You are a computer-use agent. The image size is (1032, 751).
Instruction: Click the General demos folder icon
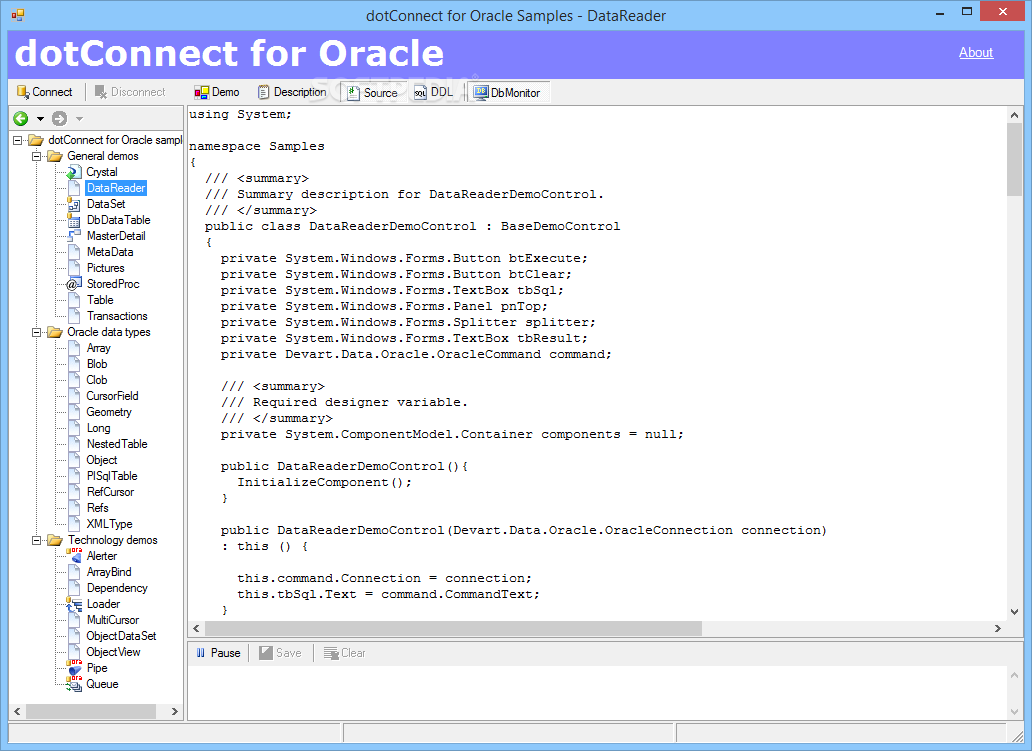click(x=55, y=156)
